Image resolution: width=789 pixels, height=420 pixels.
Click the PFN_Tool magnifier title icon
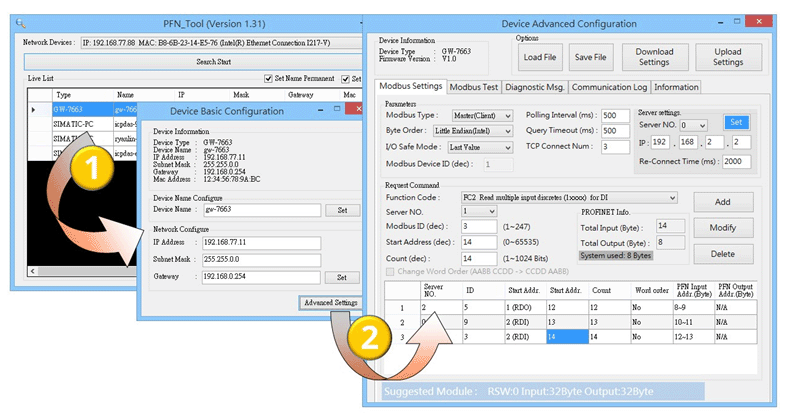pos(21,24)
